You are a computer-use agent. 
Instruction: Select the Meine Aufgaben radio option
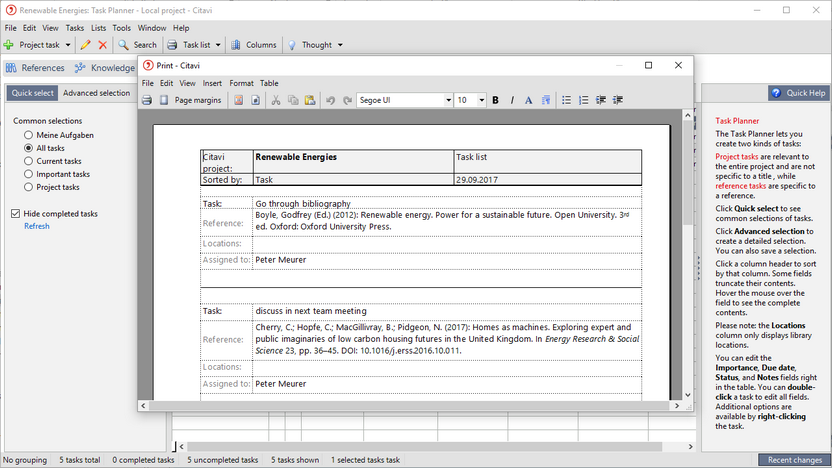[29, 135]
